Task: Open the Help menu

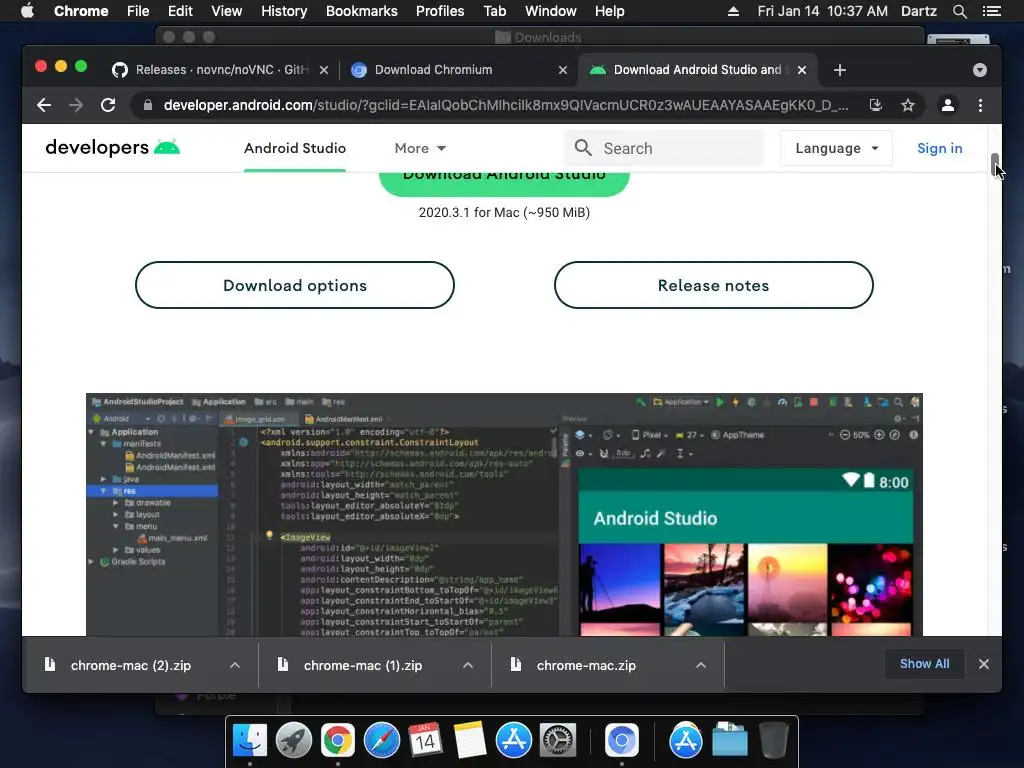Action: coord(609,11)
